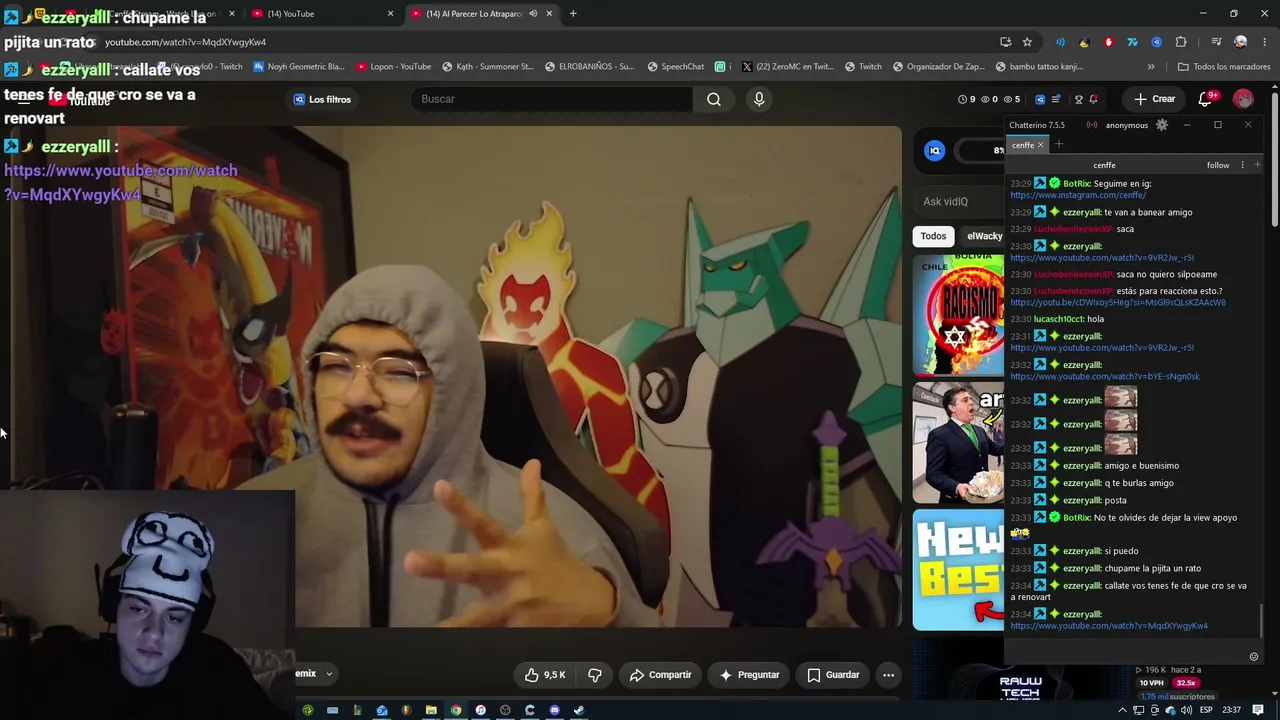Viewport: 1280px width, 720px height.
Task: Expand the remix dropdown chevron
Action: coord(328,674)
